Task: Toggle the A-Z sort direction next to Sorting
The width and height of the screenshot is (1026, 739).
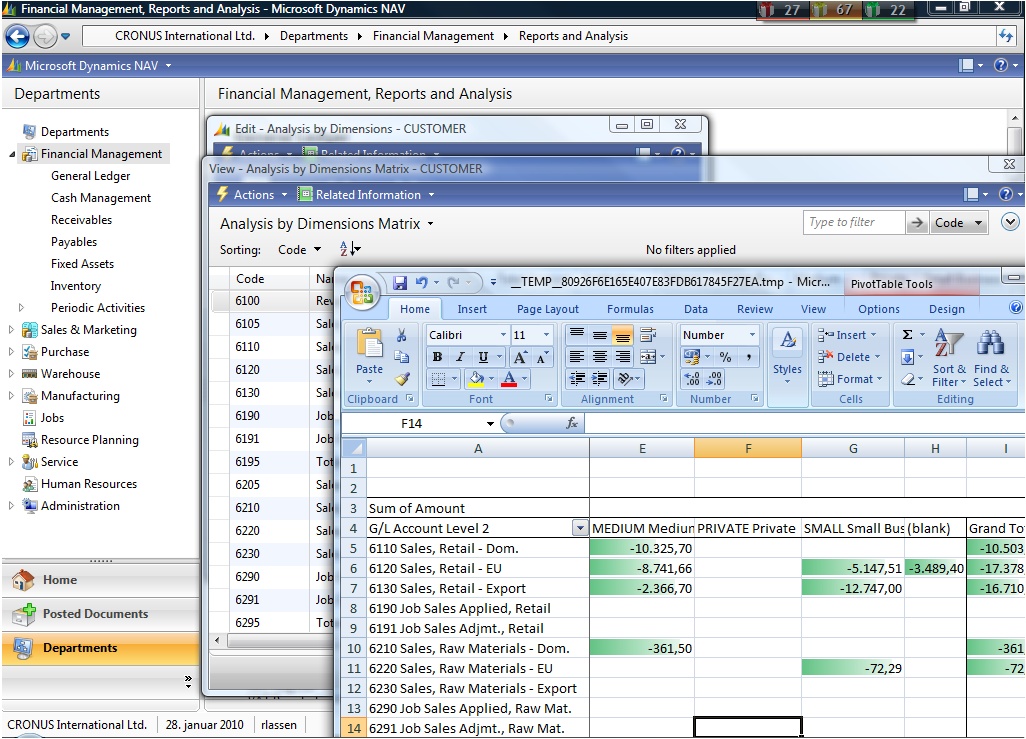Action: pyautogui.click(x=350, y=249)
